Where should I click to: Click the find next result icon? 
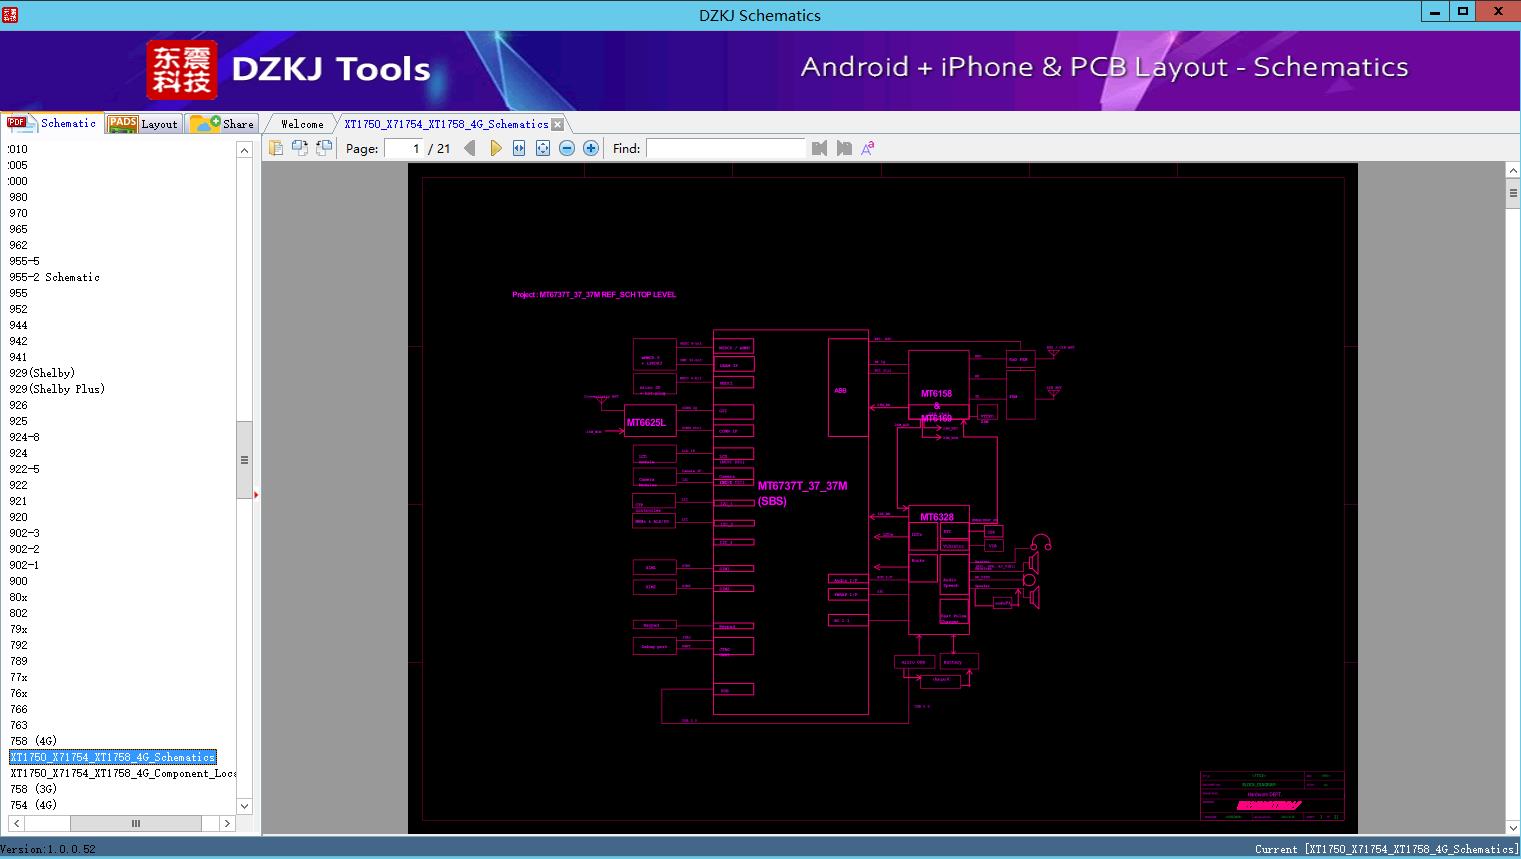(x=844, y=148)
